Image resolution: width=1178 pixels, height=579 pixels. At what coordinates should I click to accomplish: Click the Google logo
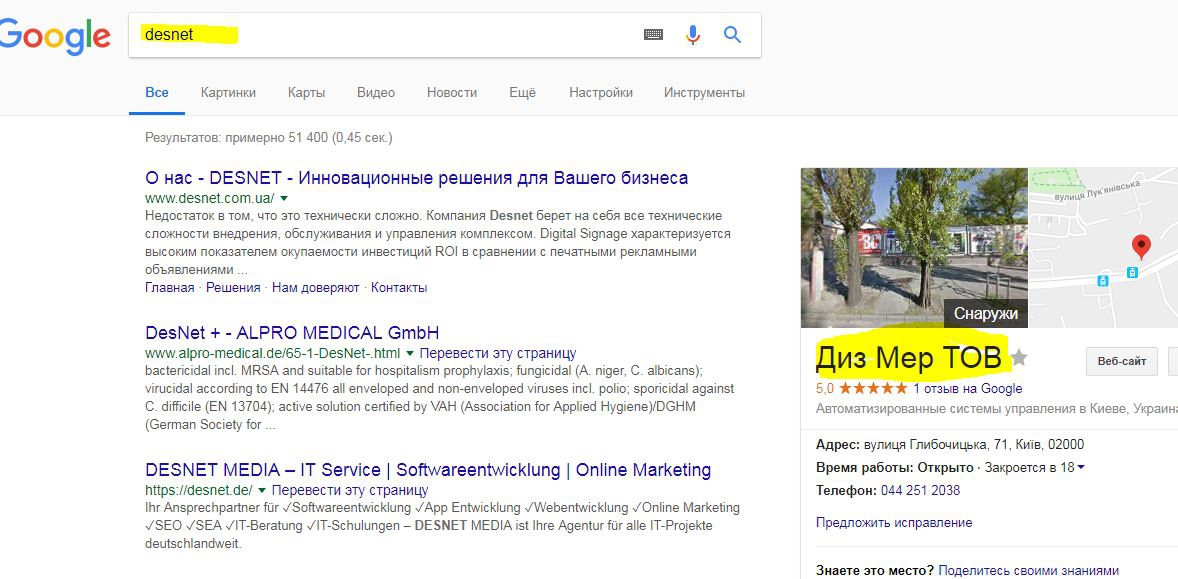point(55,36)
